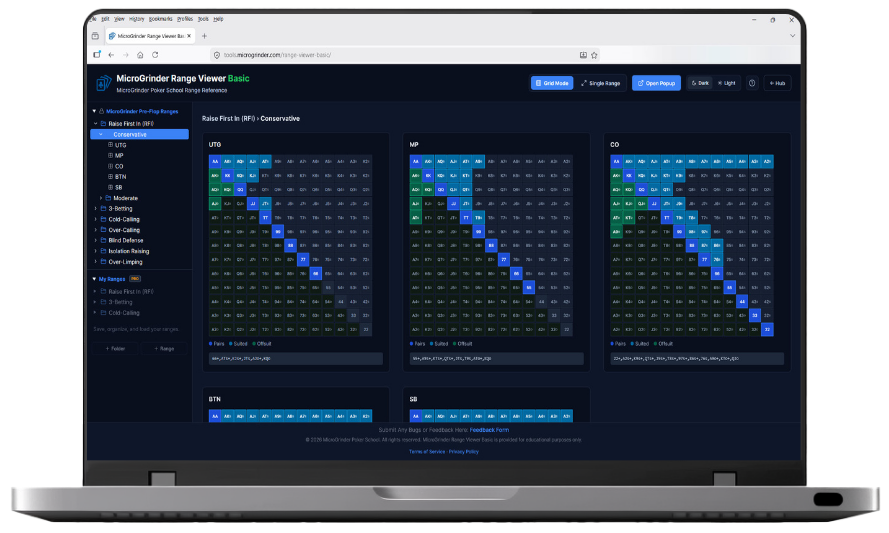
Task: Enable the Dark theme
Action: coord(700,83)
